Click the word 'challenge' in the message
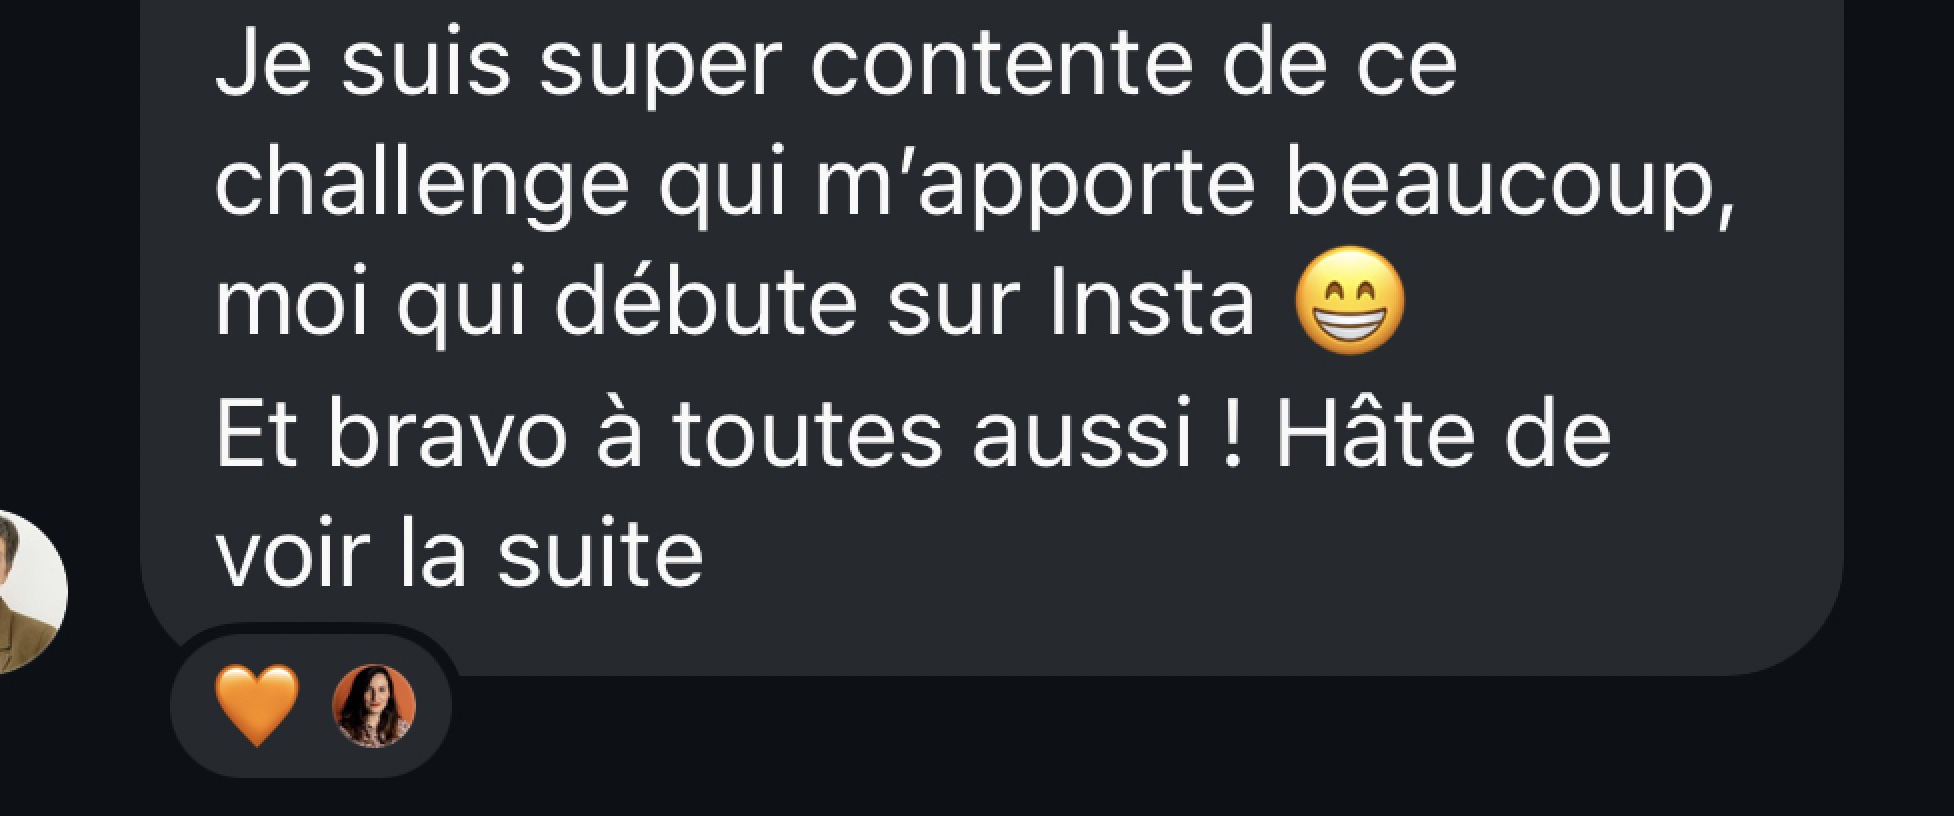Viewport: 1954px width, 816px height. point(422,186)
